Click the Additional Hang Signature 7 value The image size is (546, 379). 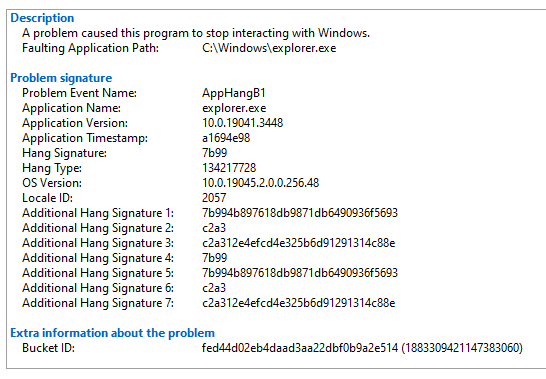(298, 303)
